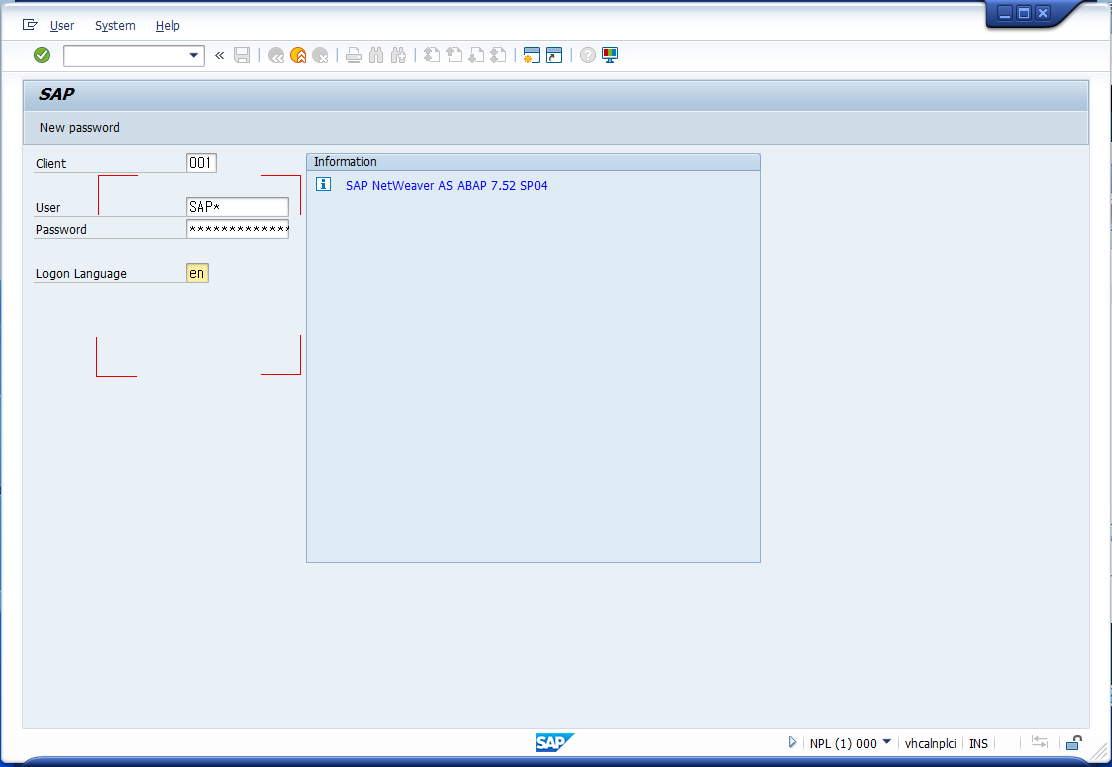The image size is (1112, 767).
Task: Click the Find Next binoculars-plus icon
Action: pos(399,55)
